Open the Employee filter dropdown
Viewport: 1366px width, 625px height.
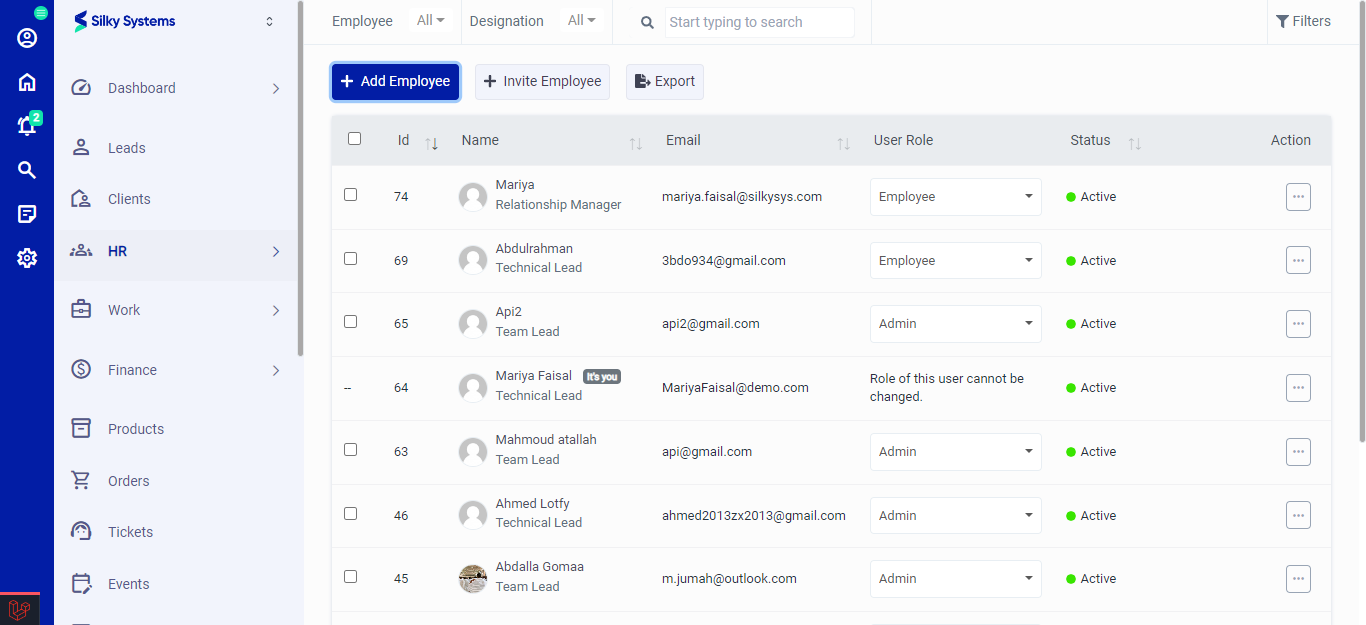coord(429,19)
